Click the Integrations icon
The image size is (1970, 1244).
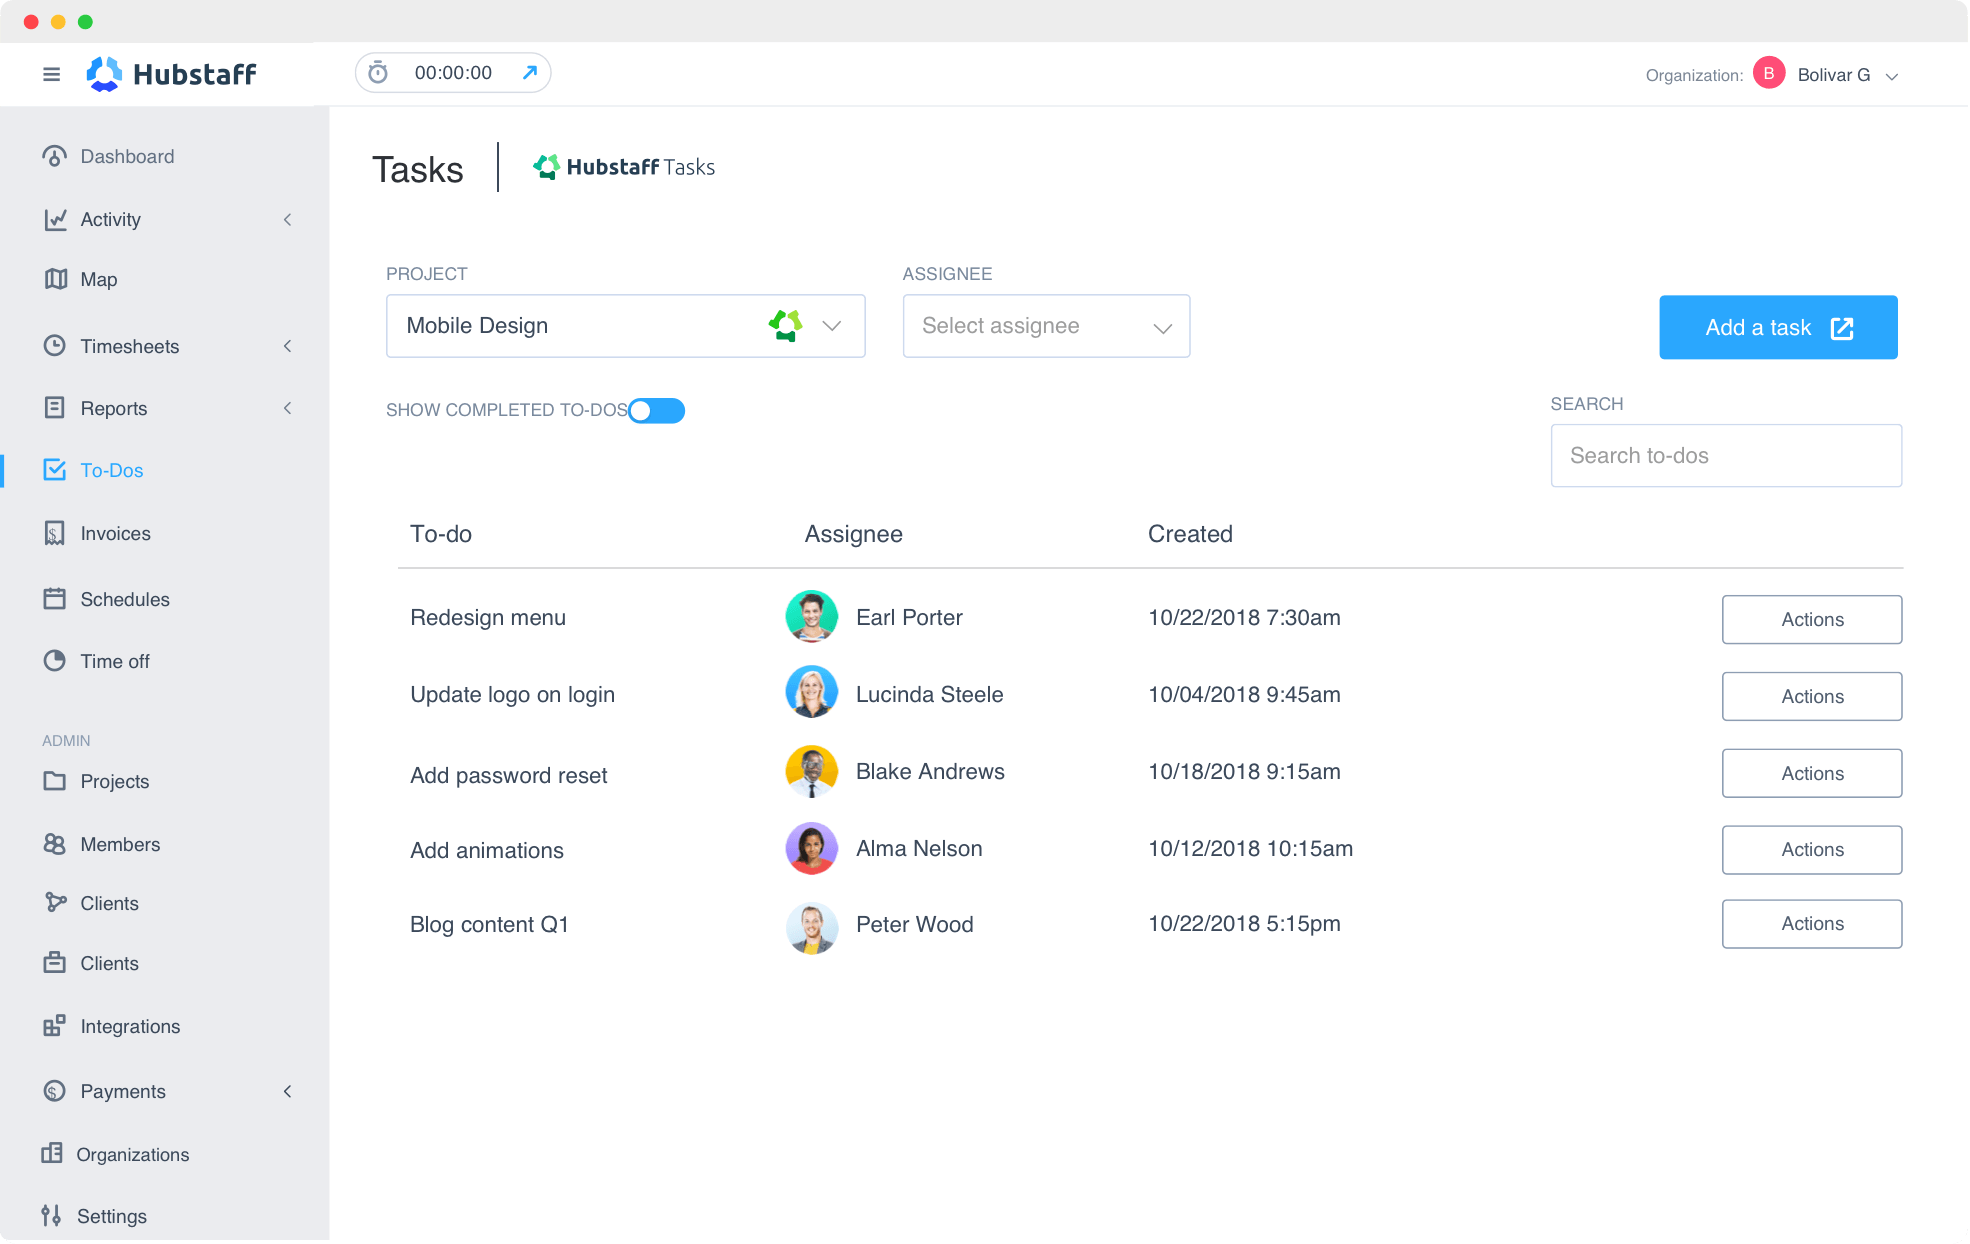[55, 1026]
